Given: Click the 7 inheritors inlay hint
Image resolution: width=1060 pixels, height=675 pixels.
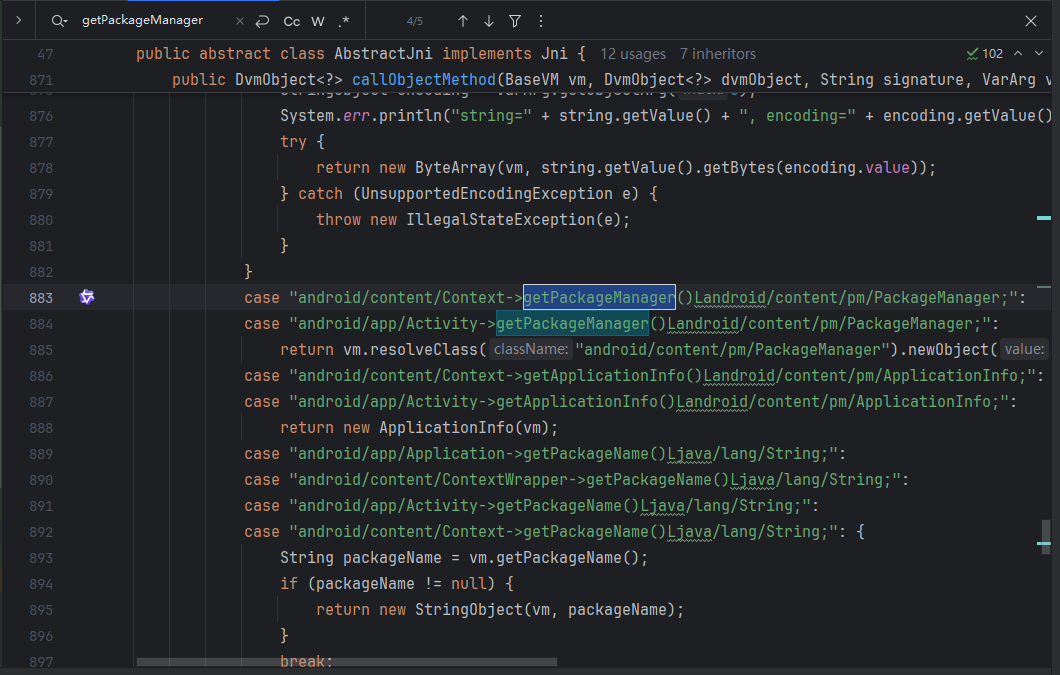Looking at the screenshot, I should [717, 54].
